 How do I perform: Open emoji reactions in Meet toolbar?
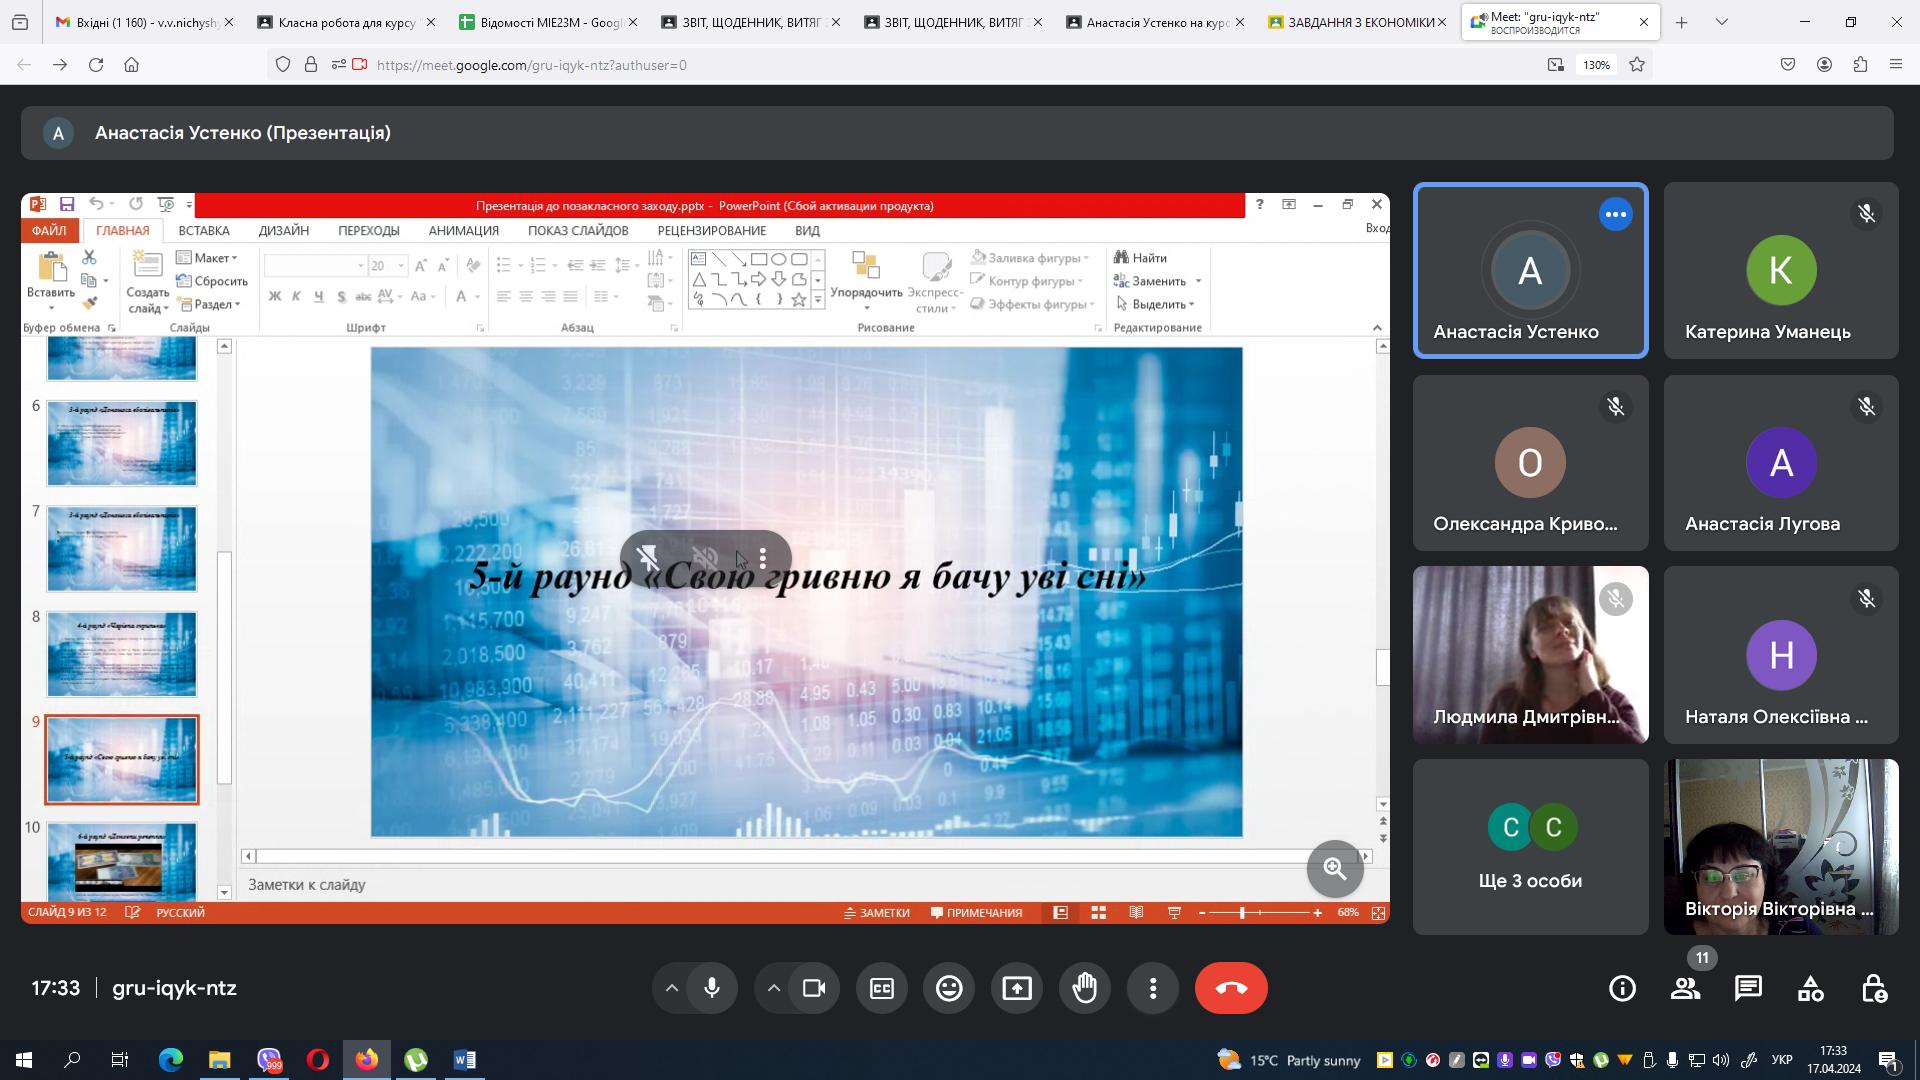click(949, 988)
